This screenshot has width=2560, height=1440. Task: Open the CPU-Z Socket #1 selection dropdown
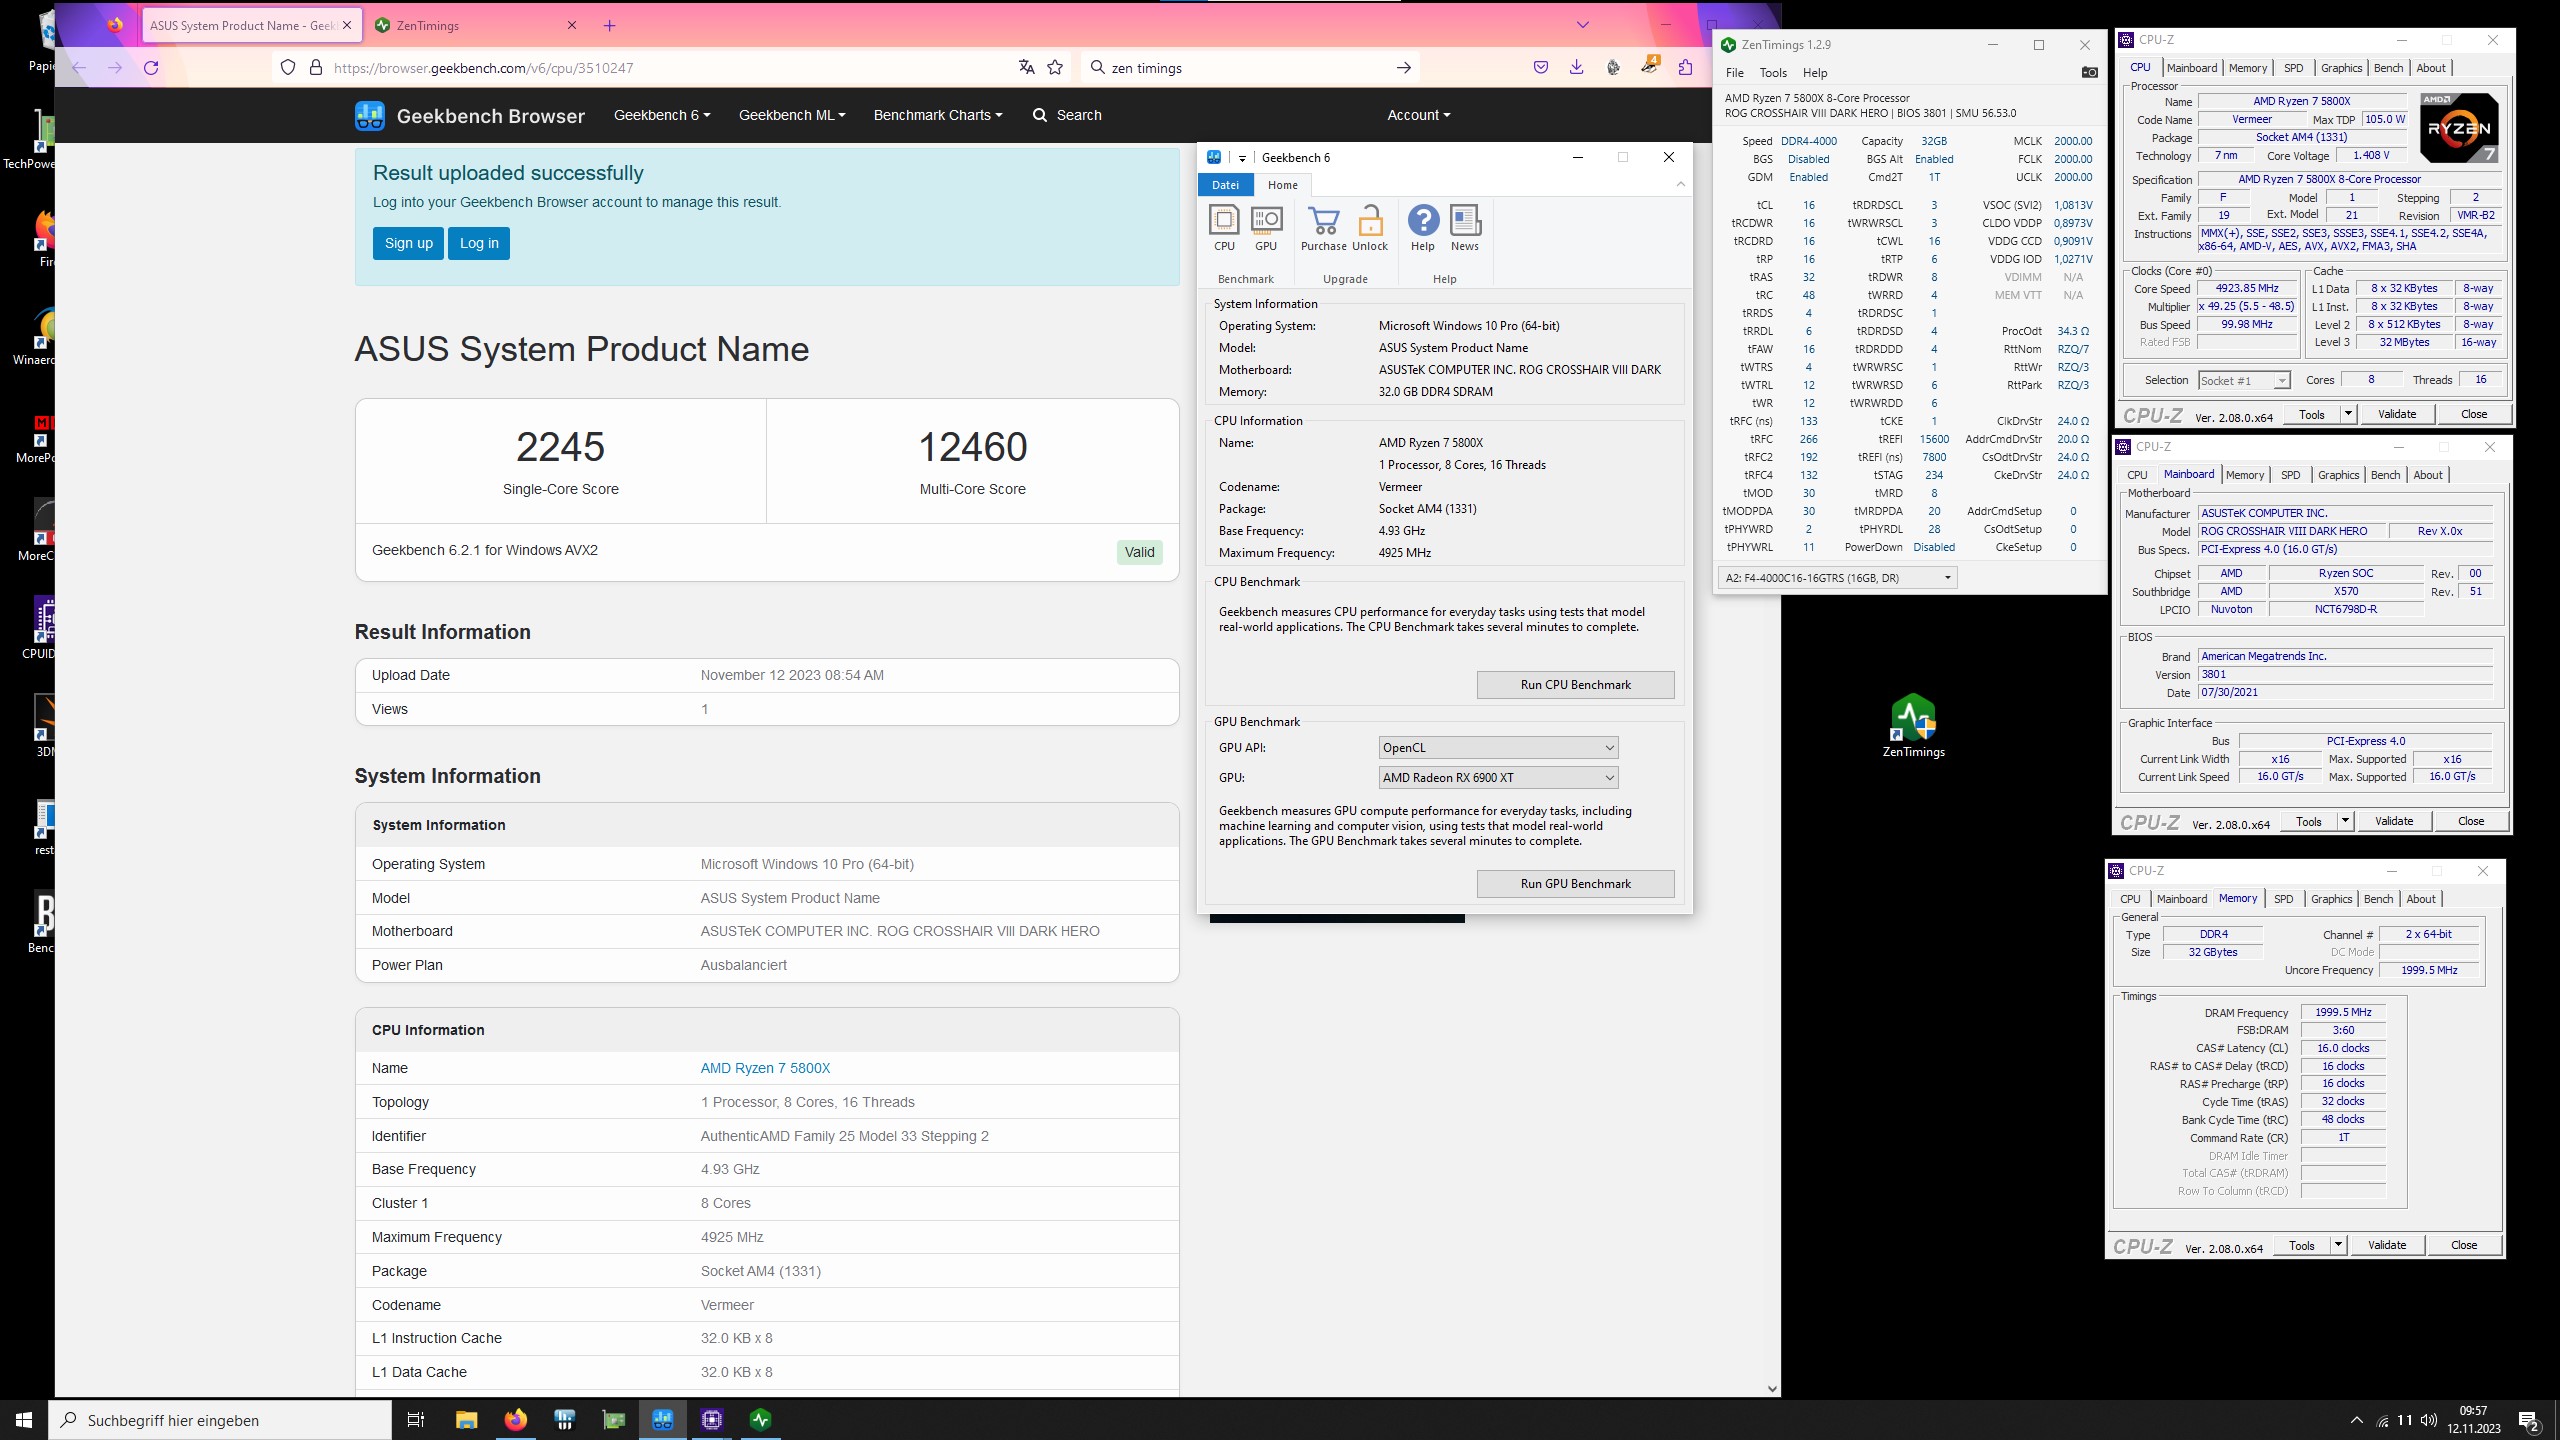click(2243, 380)
